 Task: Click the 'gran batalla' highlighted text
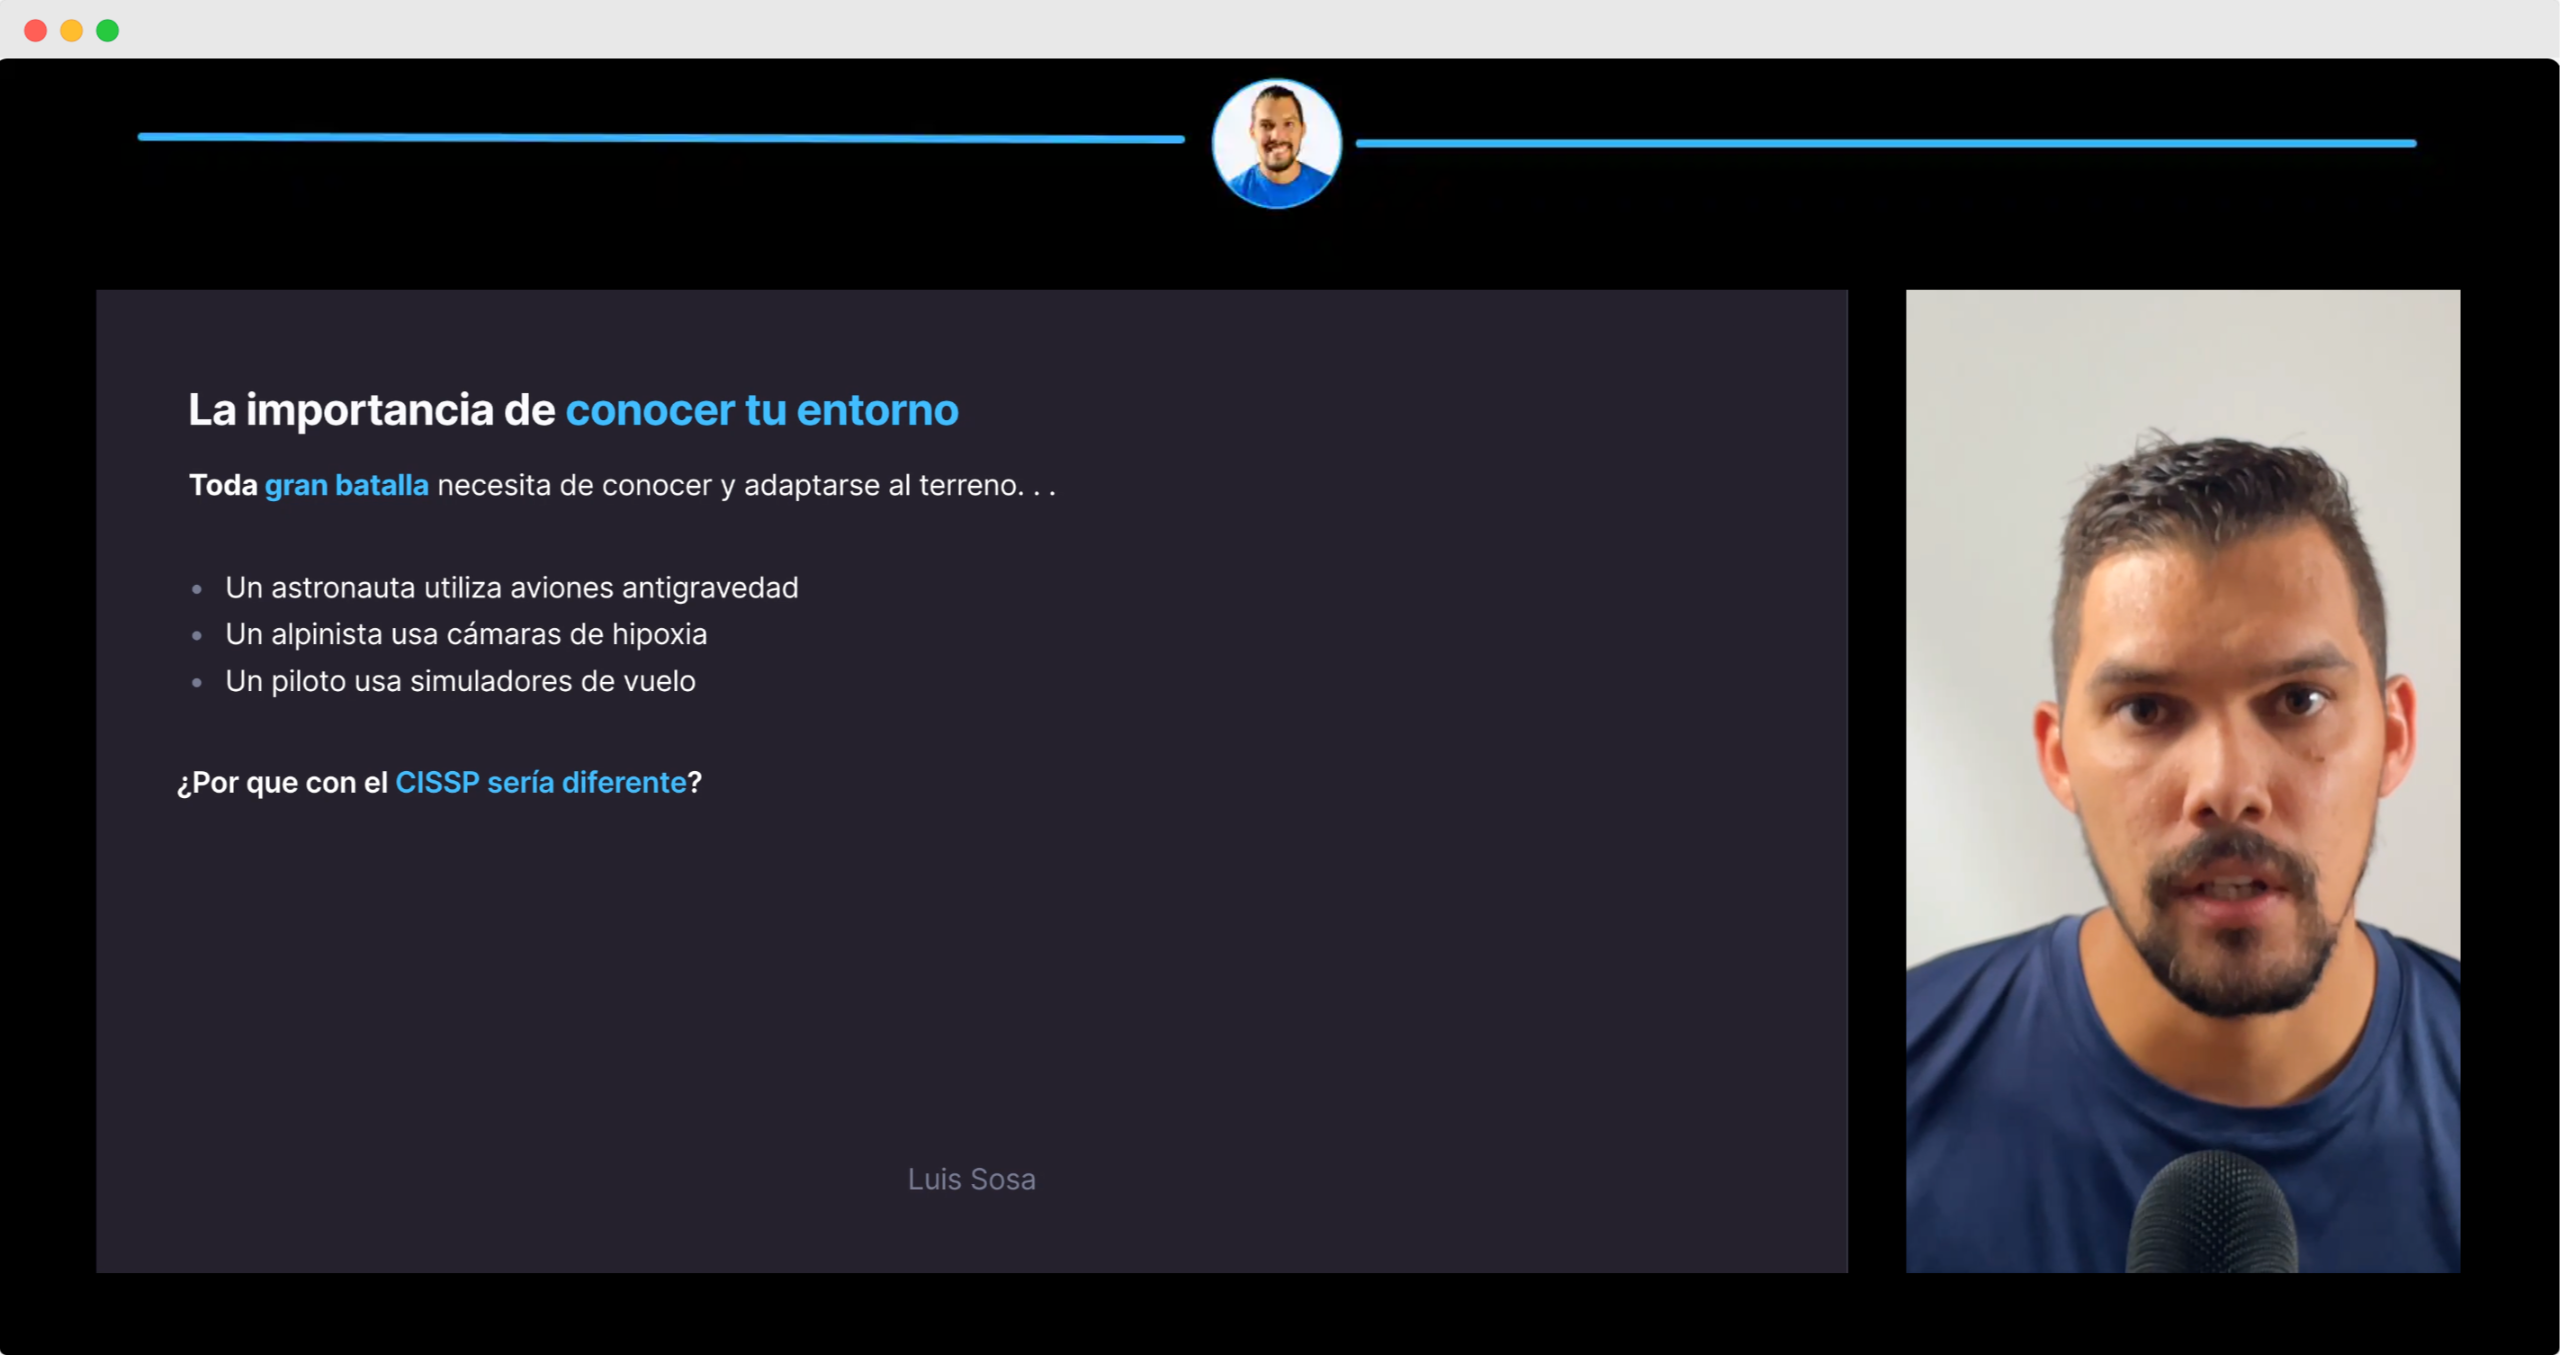tap(346, 486)
